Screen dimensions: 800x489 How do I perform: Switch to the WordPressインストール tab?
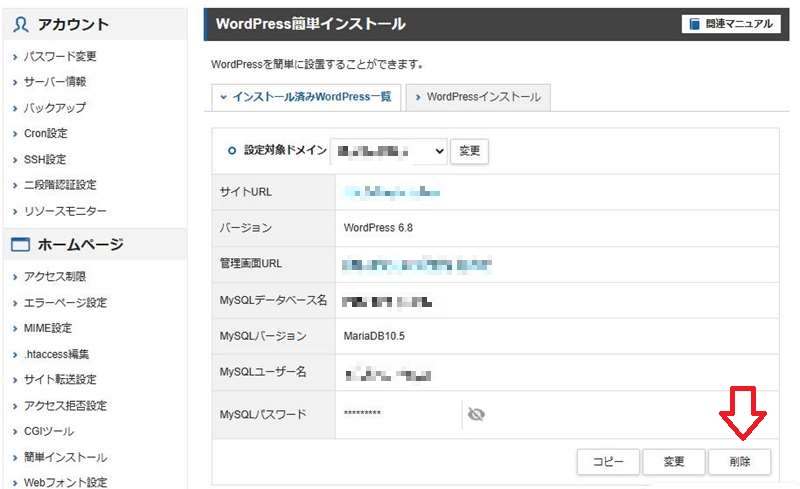(x=478, y=97)
